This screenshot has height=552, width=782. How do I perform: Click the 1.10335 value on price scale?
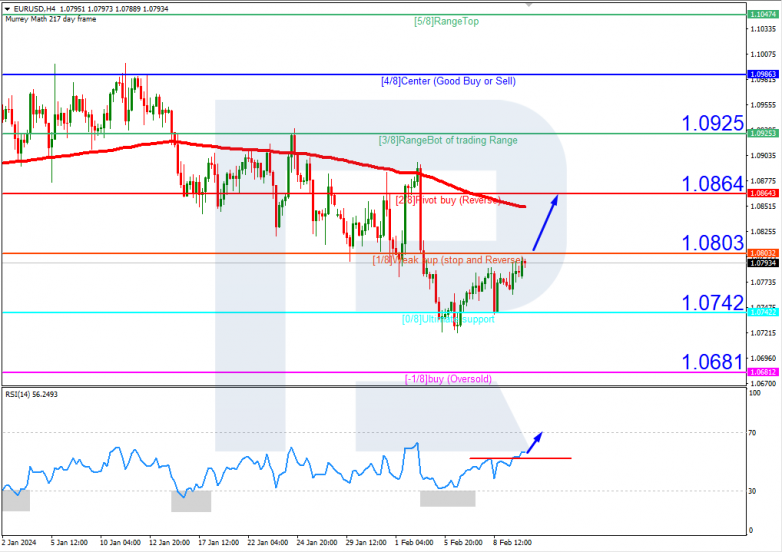763,29
